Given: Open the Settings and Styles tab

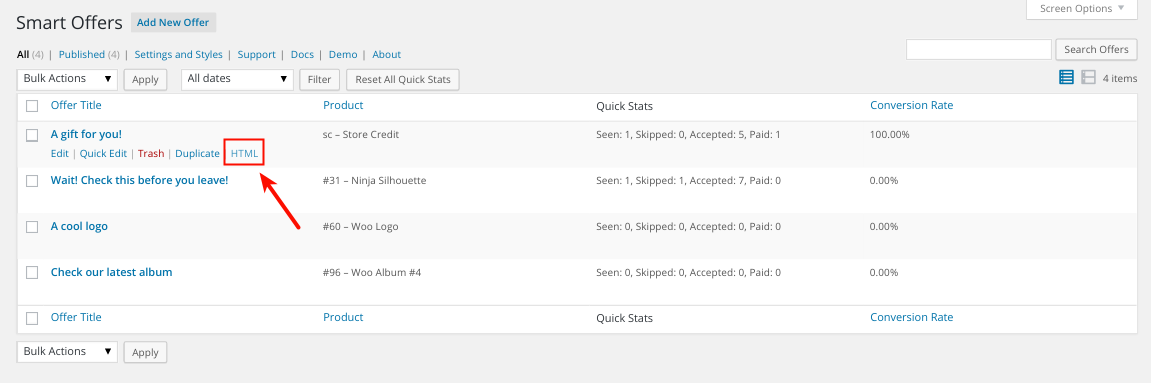Looking at the screenshot, I should pos(178,54).
